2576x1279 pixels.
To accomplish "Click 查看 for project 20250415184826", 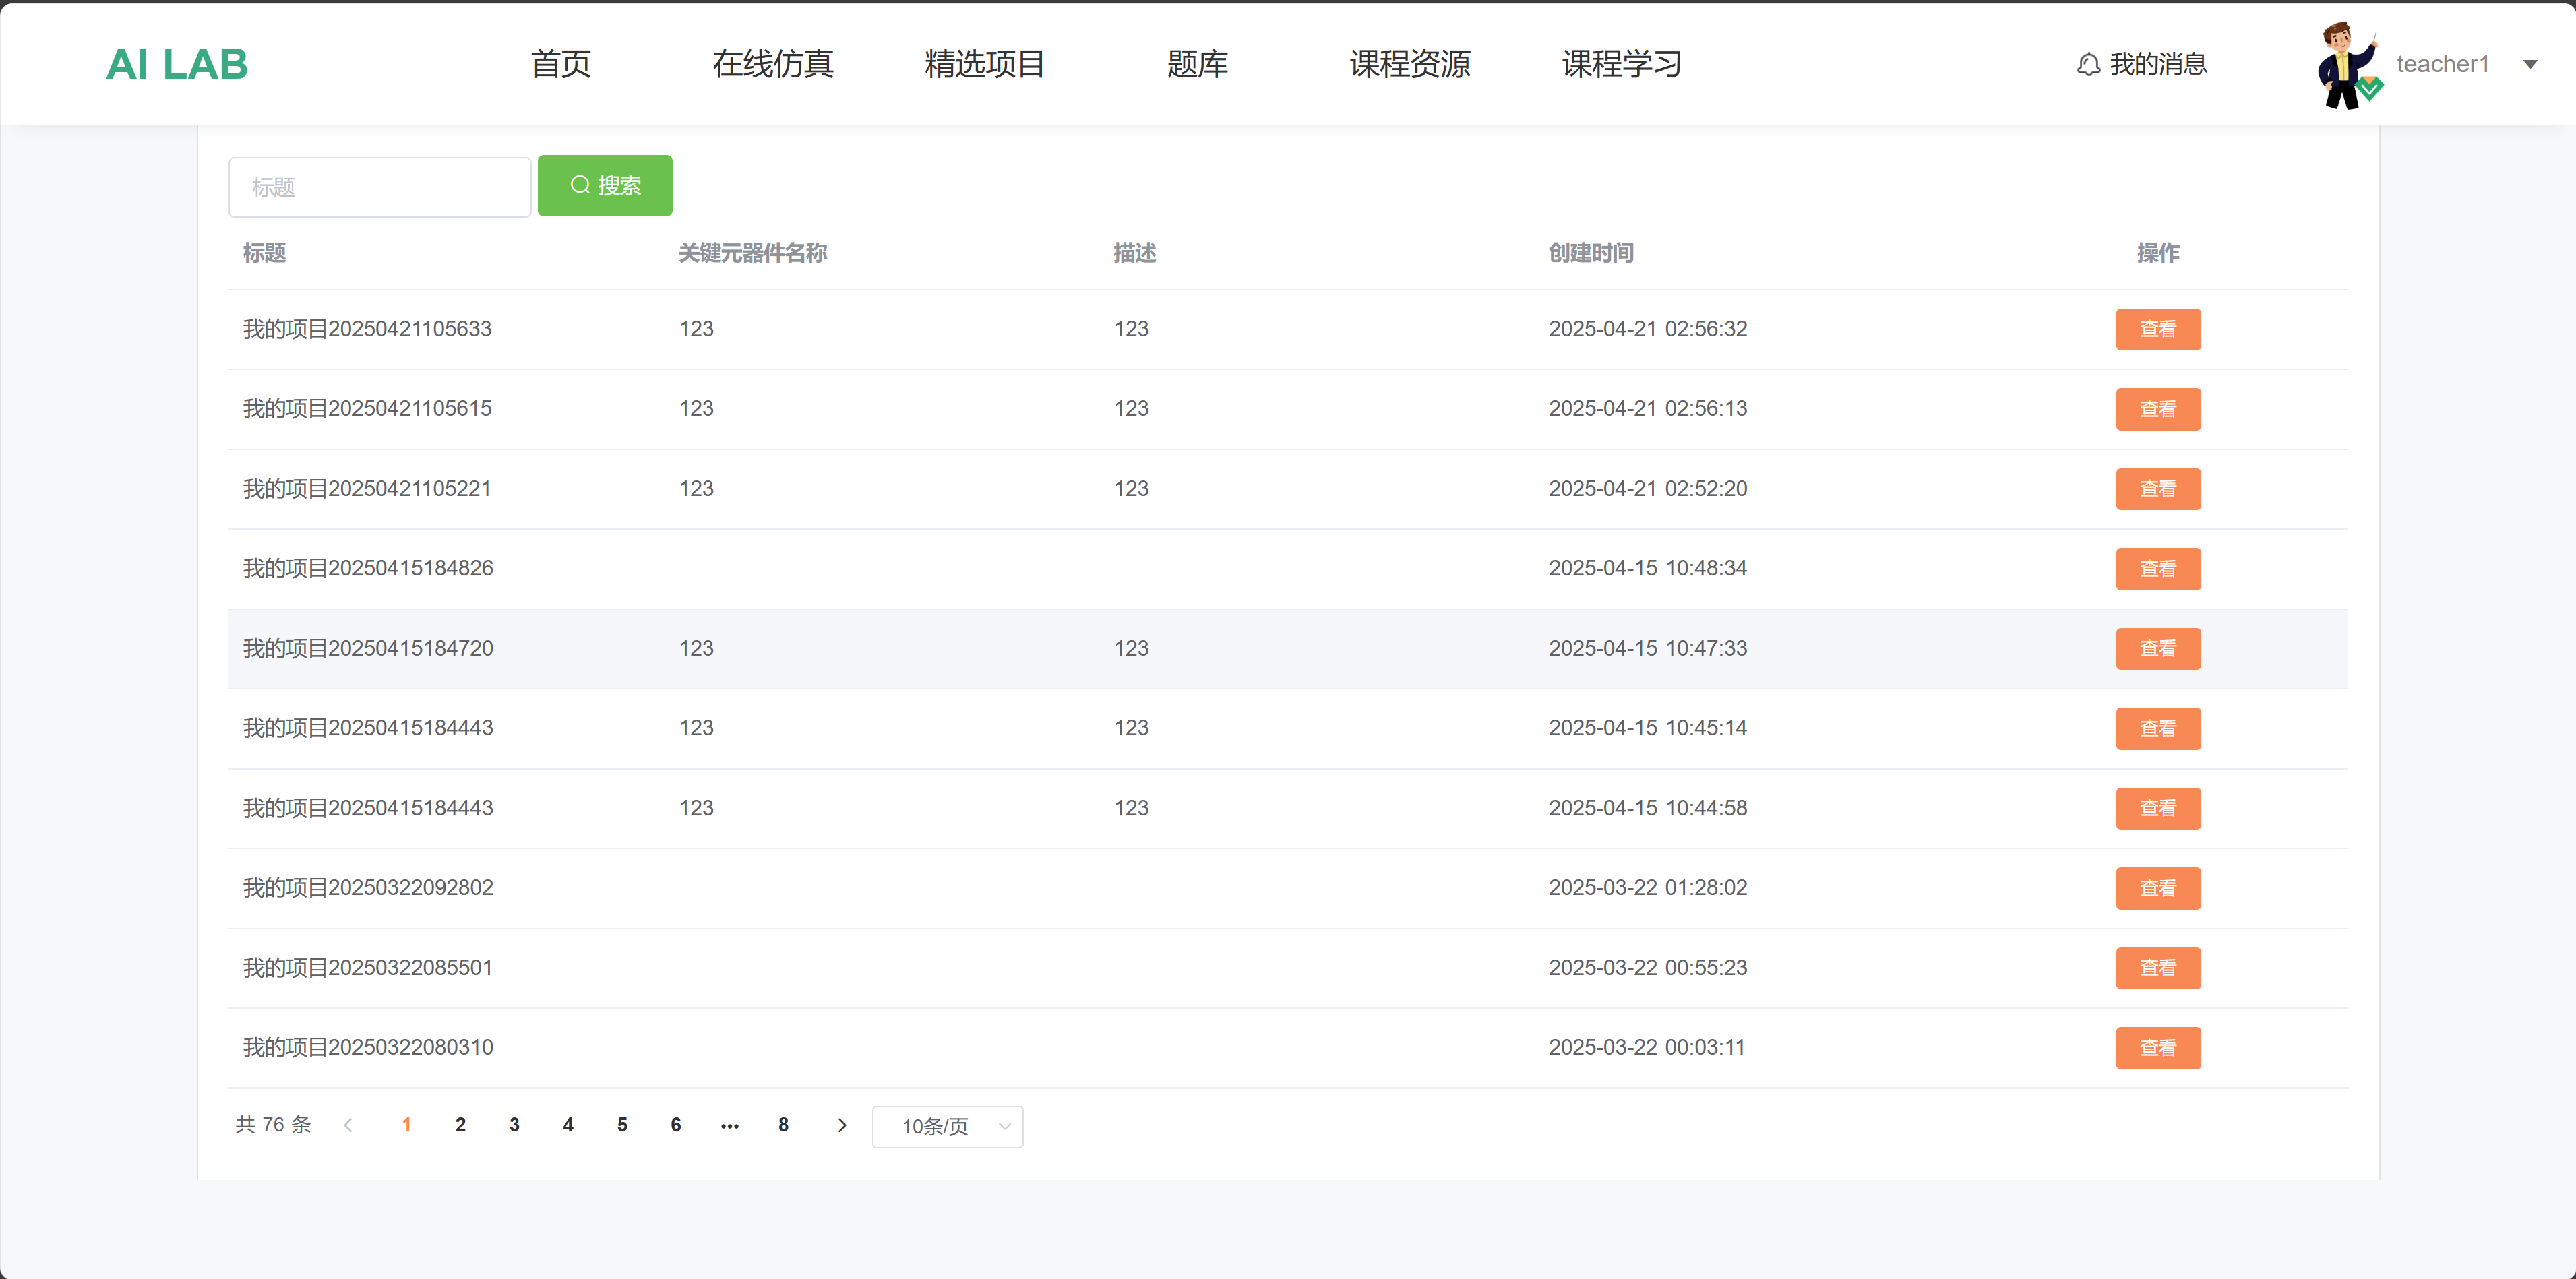I will pos(2157,568).
